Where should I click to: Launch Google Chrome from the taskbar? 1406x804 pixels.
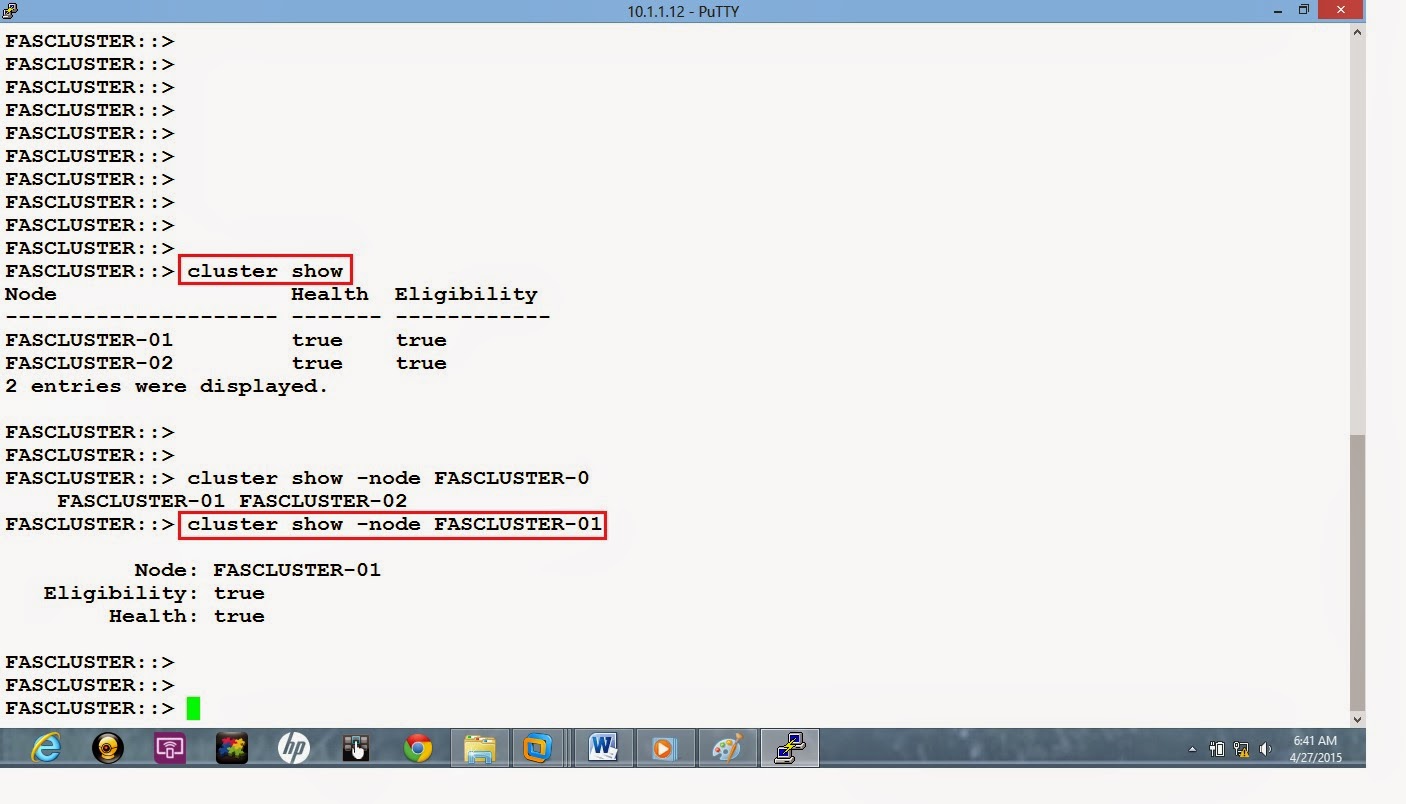click(417, 747)
